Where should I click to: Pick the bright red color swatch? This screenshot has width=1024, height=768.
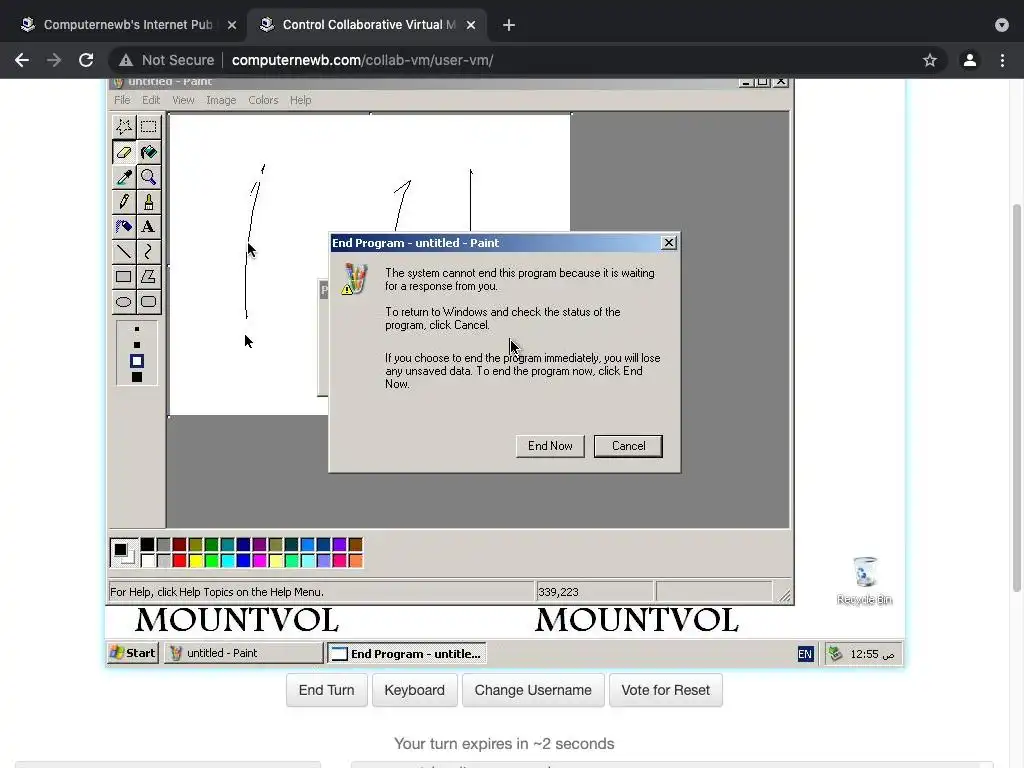click(180, 560)
